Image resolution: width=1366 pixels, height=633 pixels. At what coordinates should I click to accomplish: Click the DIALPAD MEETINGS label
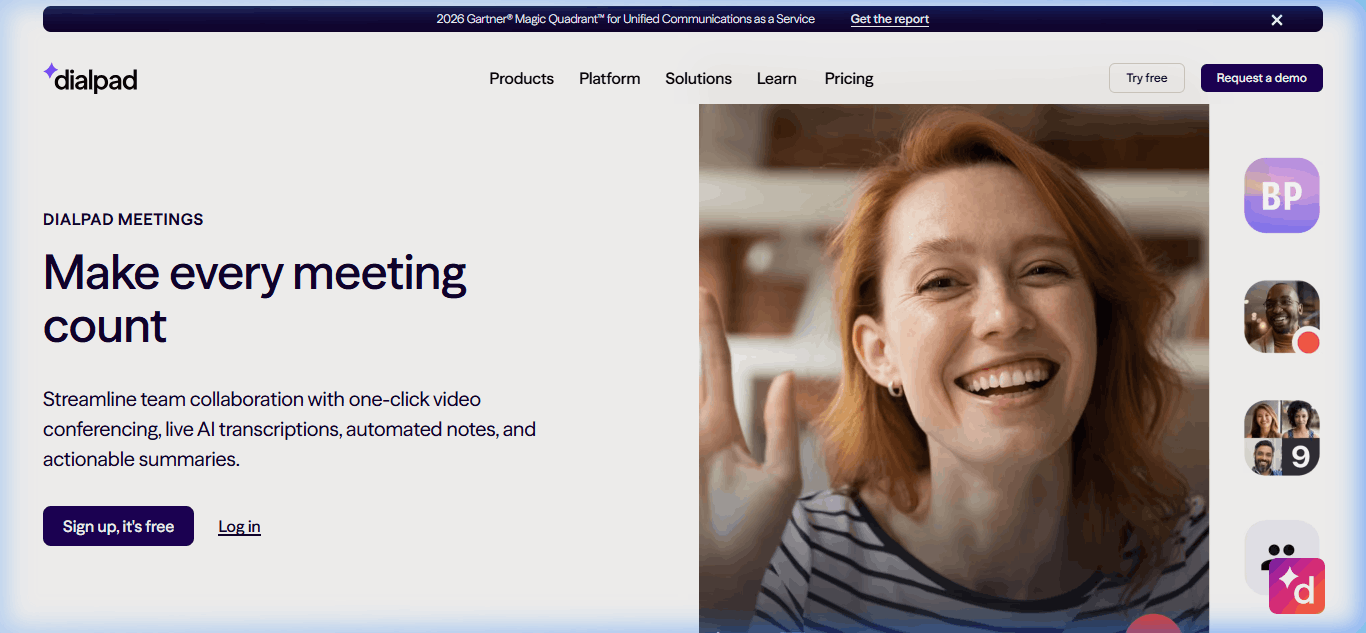tap(123, 219)
